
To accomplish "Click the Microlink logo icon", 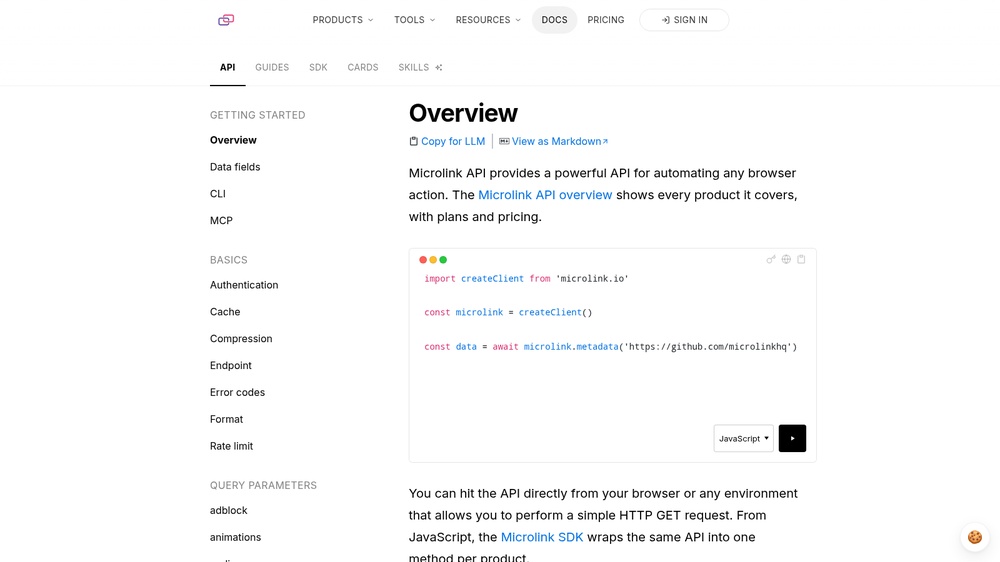I will coord(226,20).
